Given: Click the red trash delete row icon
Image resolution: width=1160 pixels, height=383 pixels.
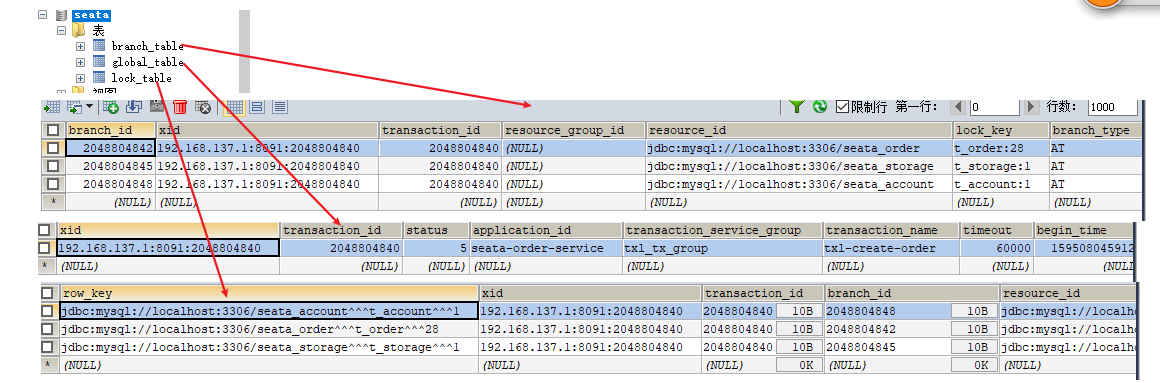Looking at the screenshot, I should pyautogui.click(x=180, y=106).
